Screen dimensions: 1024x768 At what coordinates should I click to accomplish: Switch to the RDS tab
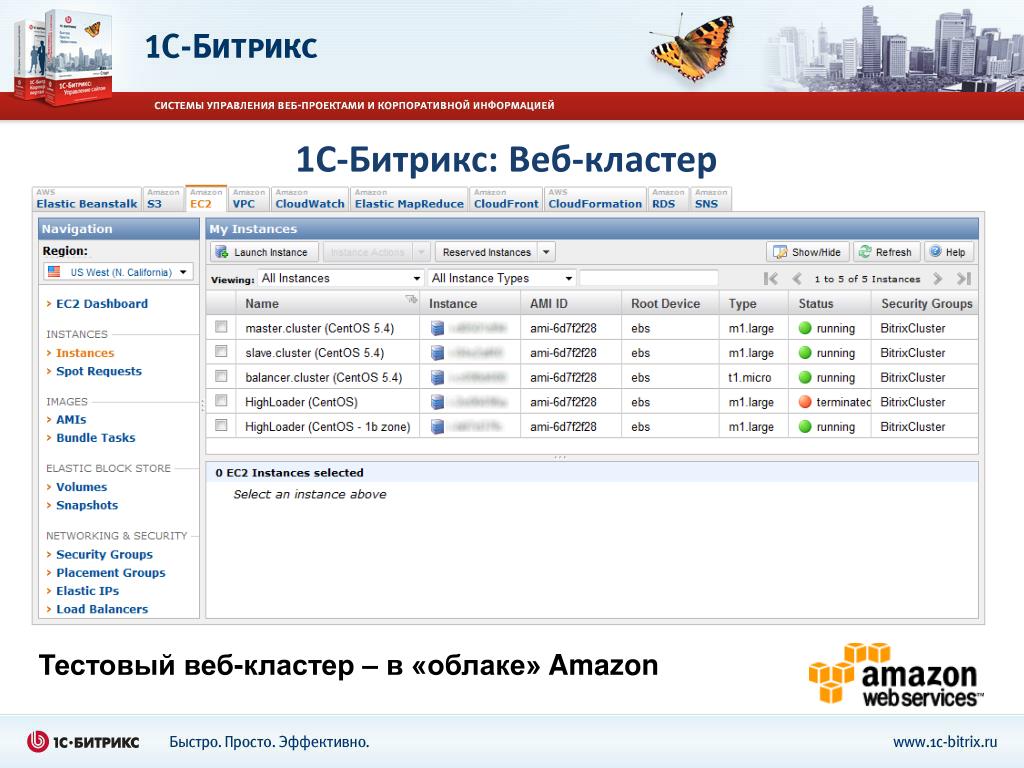click(x=668, y=199)
